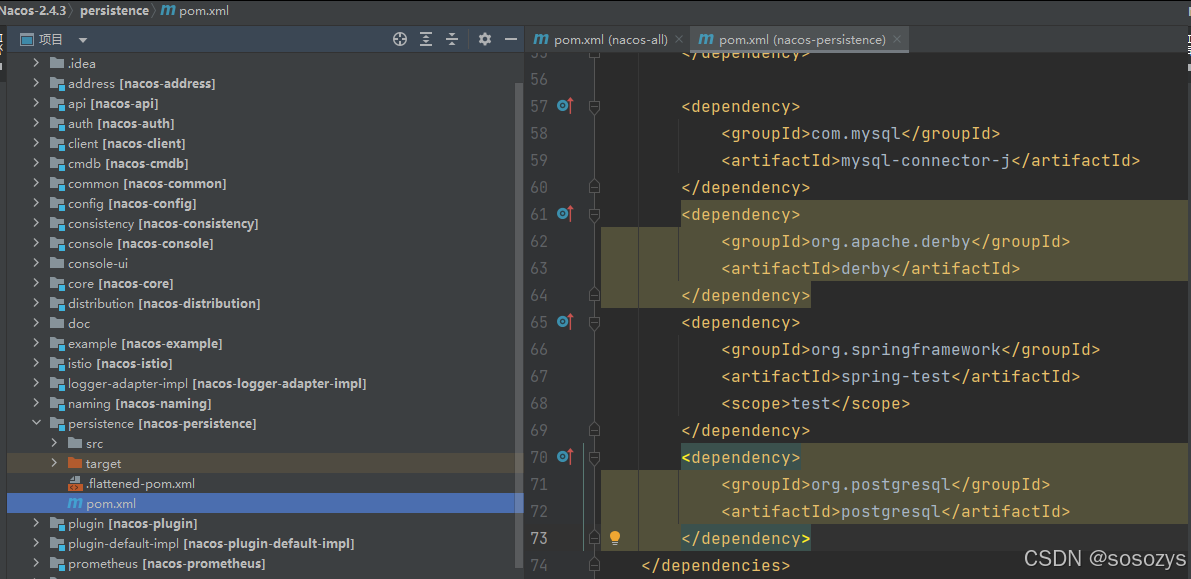Click com.mysql groupId text
Image resolution: width=1191 pixels, height=579 pixels.
[855, 134]
